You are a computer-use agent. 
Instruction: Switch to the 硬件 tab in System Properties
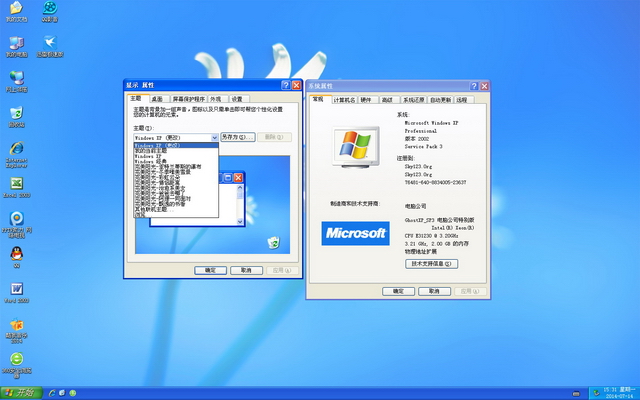[367, 100]
